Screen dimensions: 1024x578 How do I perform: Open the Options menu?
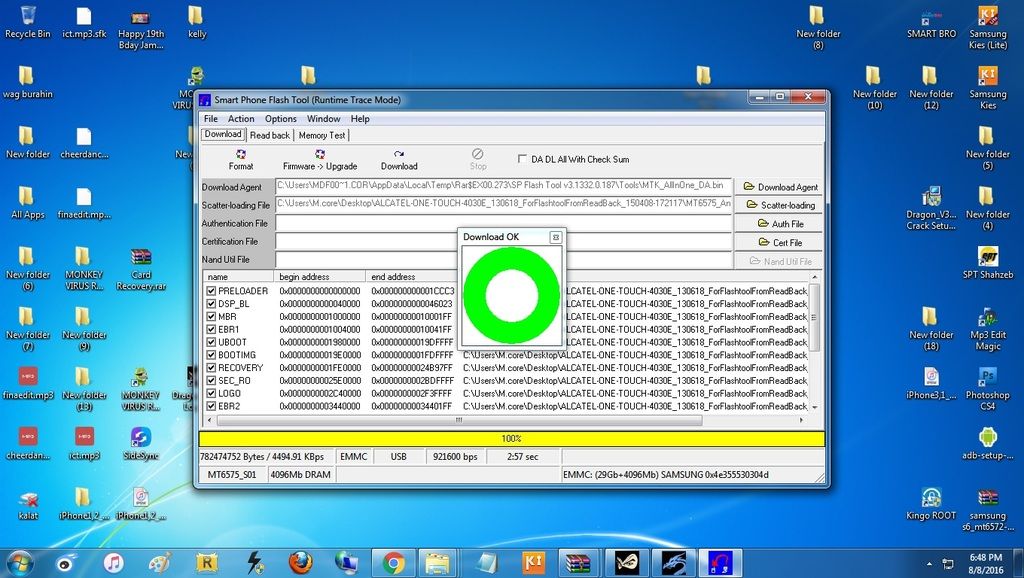click(x=280, y=119)
